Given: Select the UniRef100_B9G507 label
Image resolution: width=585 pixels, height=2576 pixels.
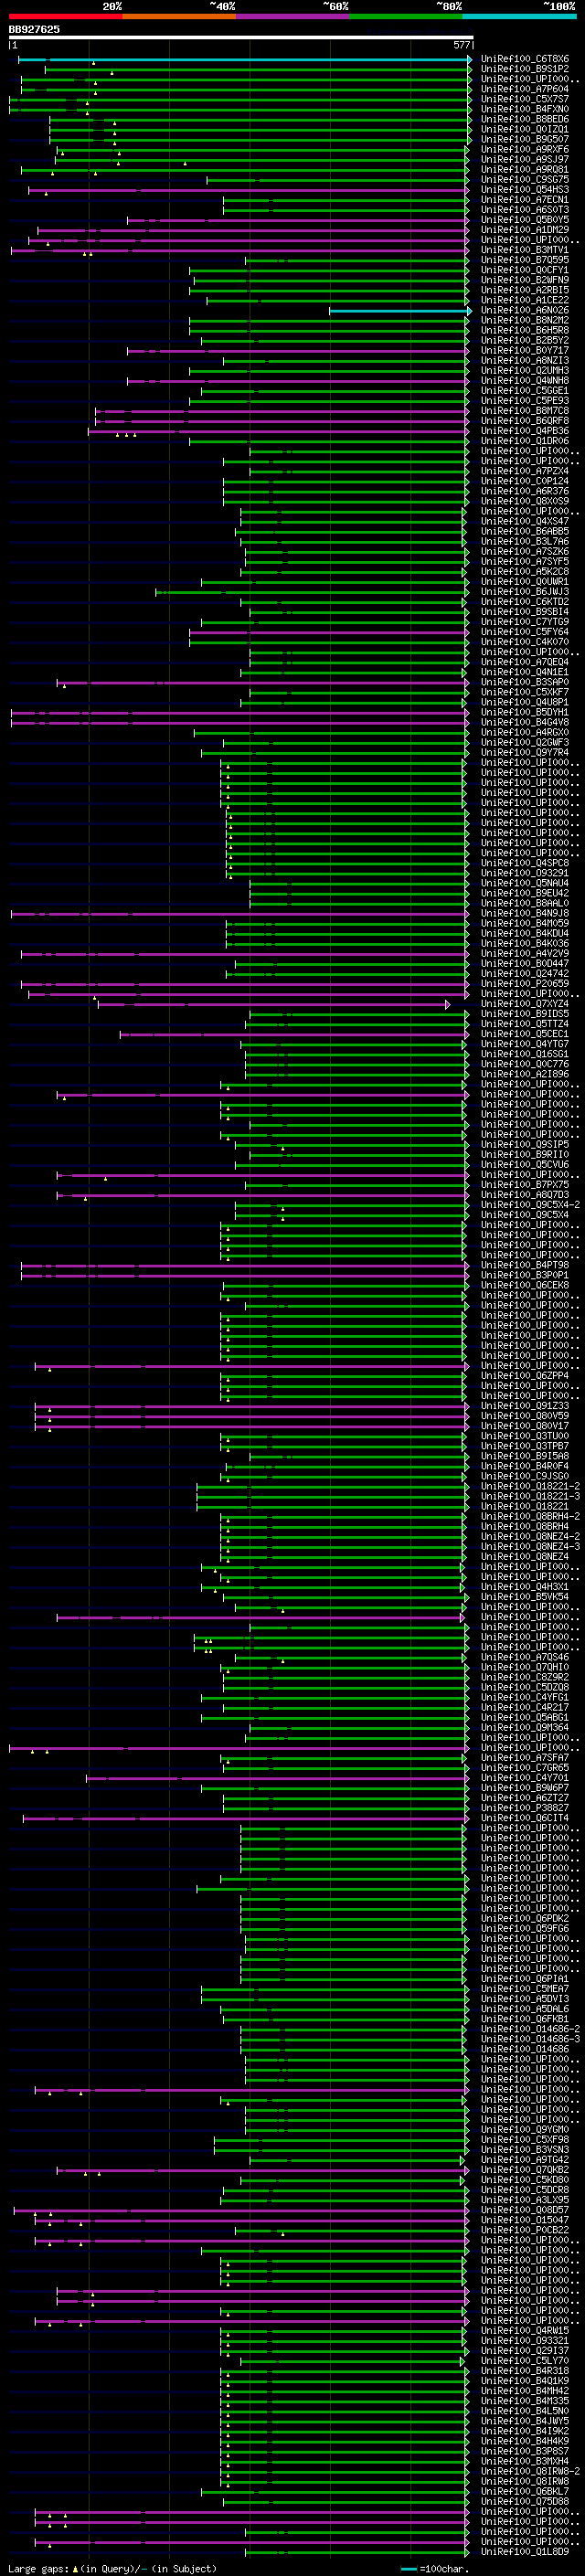Looking at the screenshot, I should click(525, 139).
